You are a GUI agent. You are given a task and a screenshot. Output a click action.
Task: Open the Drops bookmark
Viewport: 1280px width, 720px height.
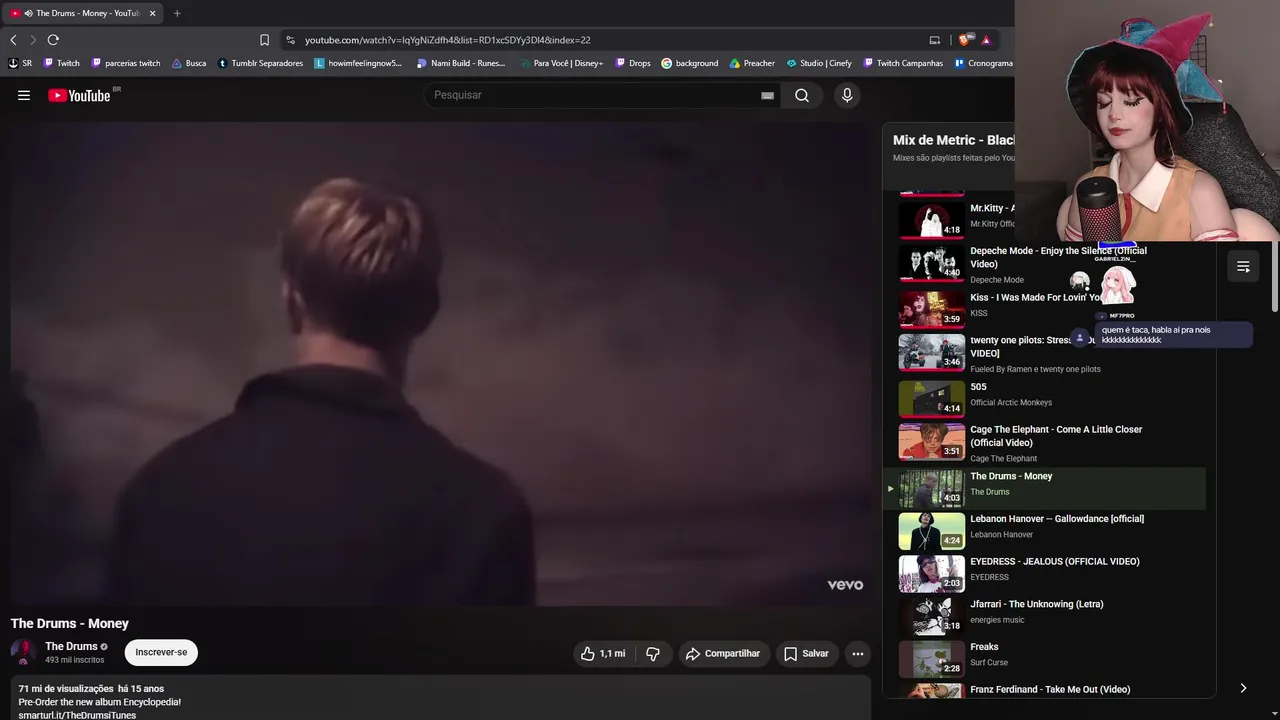pos(632,63)
